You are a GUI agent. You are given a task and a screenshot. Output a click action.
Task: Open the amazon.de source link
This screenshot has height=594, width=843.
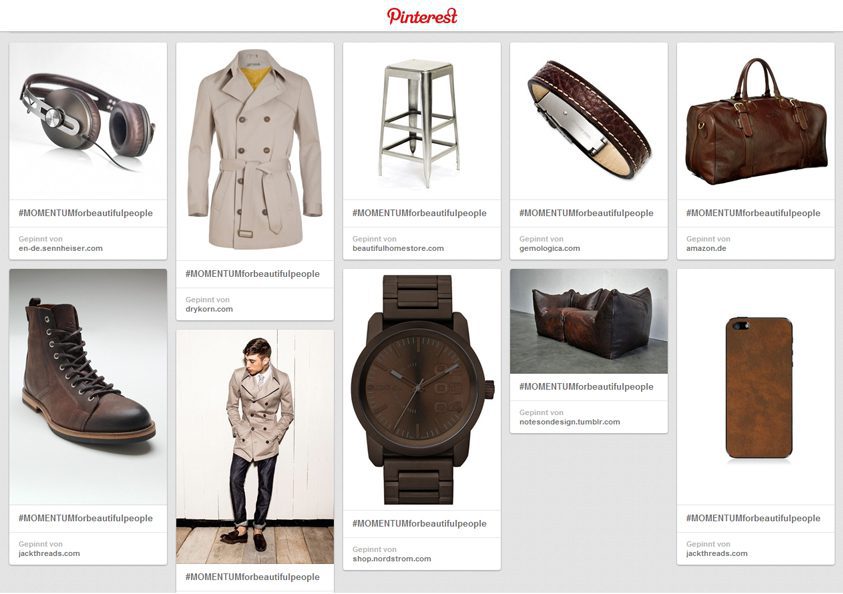(x=706, y=248)
